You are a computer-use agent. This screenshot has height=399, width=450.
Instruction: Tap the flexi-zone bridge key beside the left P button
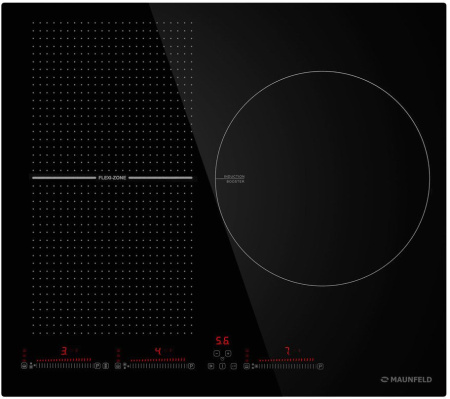pos(105,366)
